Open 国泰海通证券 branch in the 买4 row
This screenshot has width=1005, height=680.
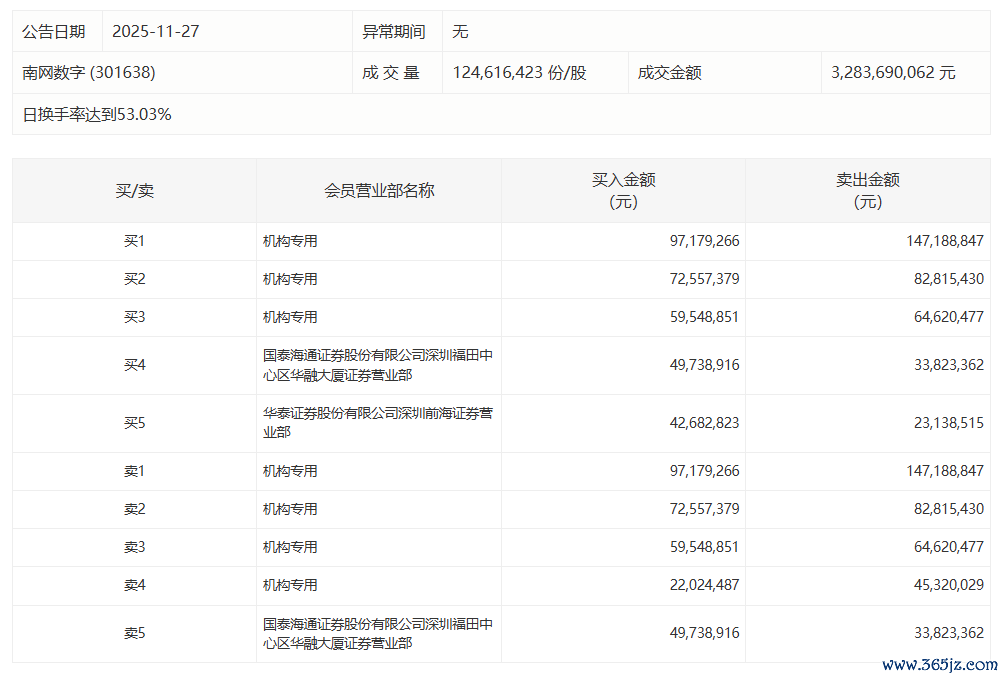coord(377,365)
